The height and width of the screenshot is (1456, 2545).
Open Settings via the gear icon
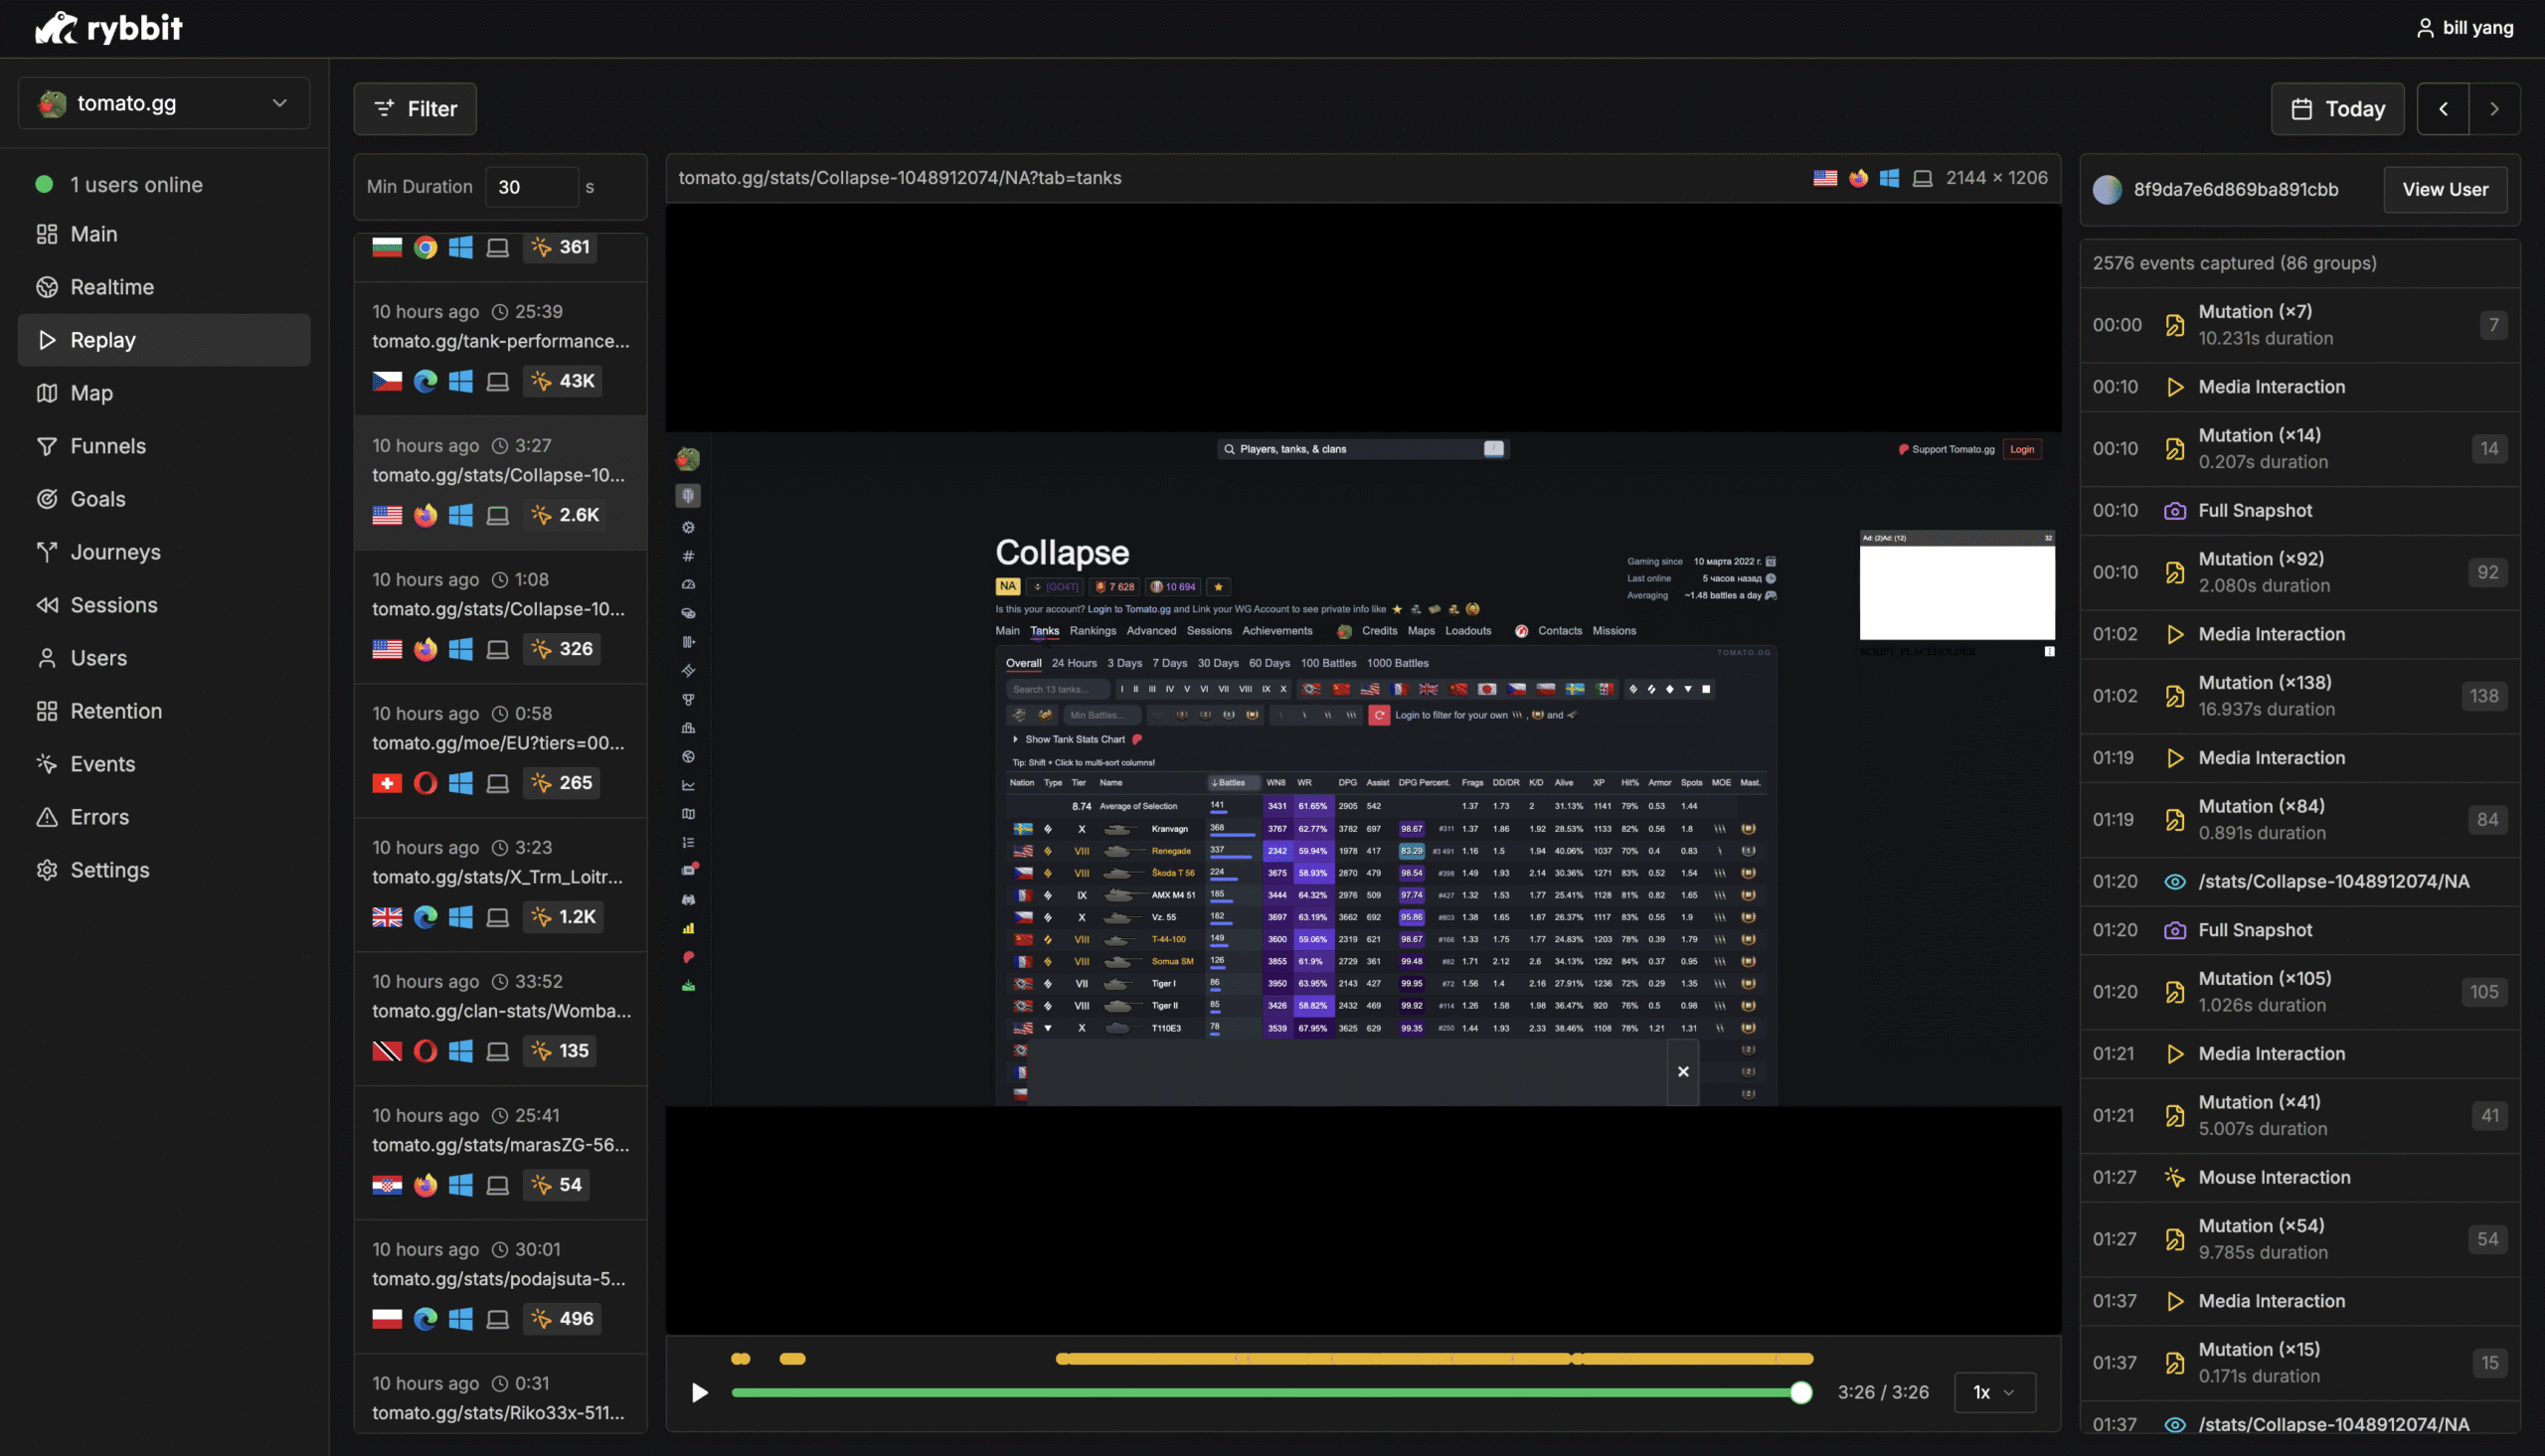pos(47,870)
